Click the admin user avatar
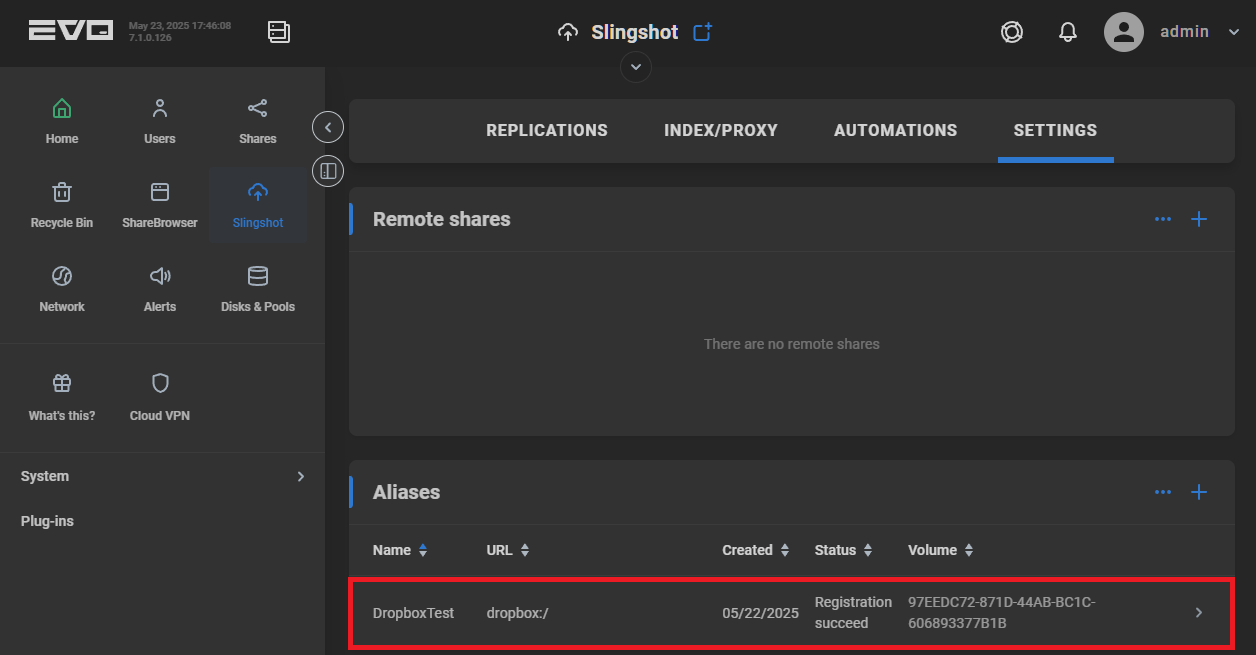Viewport: 1256px width, 655px height. coord(1124,32)
